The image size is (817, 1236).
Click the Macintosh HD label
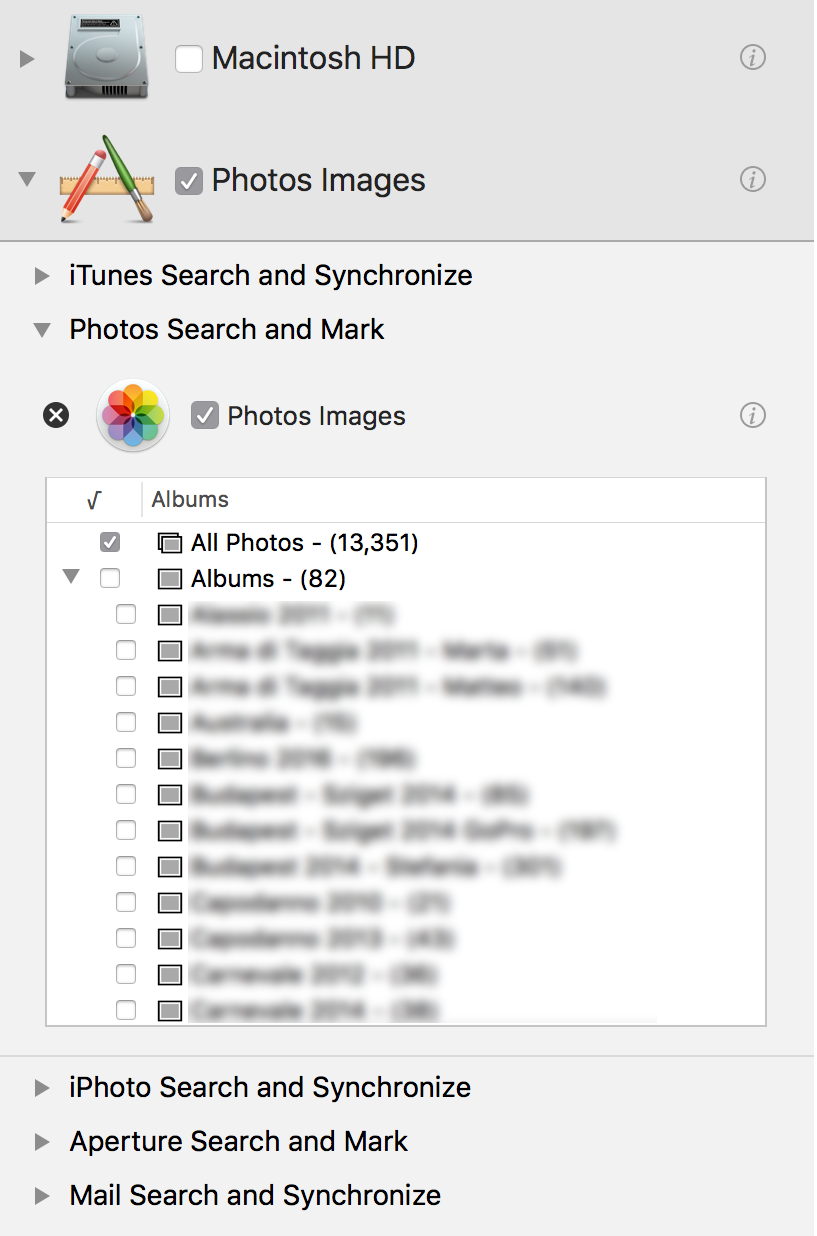tap(314, 58)
